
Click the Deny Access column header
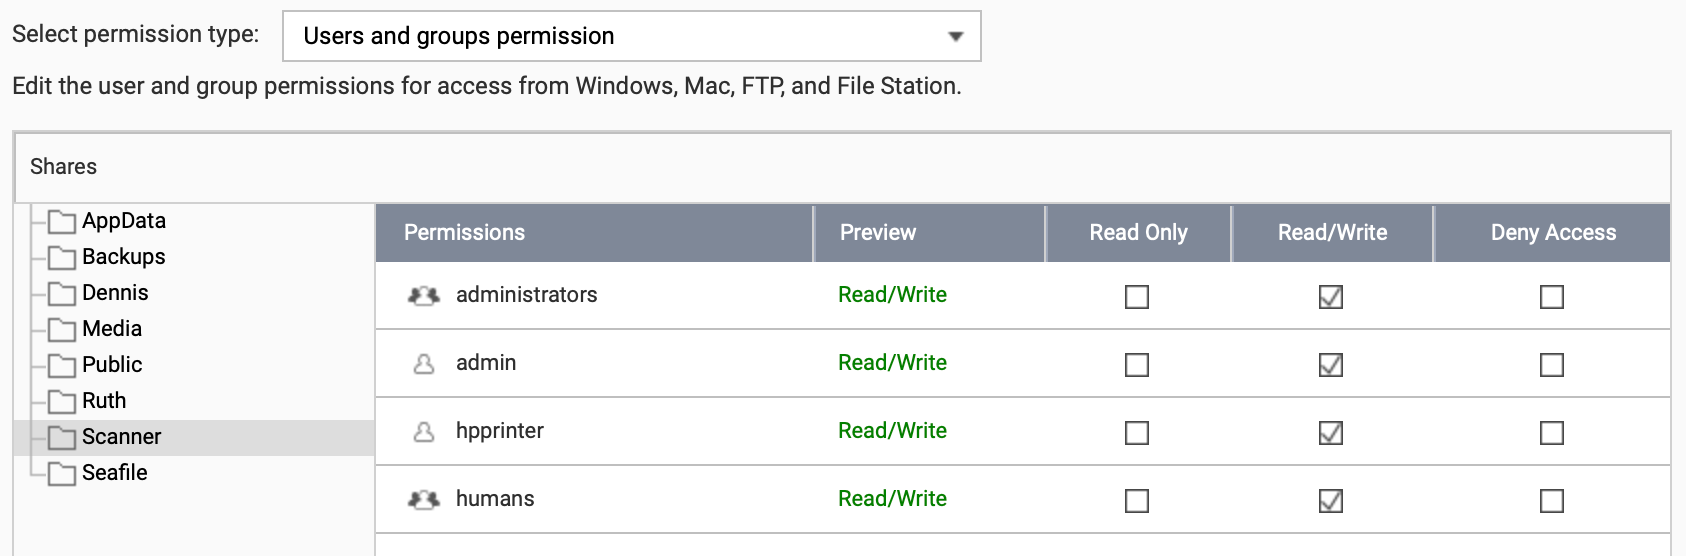pyautogui.click(x=1553, y=233)
